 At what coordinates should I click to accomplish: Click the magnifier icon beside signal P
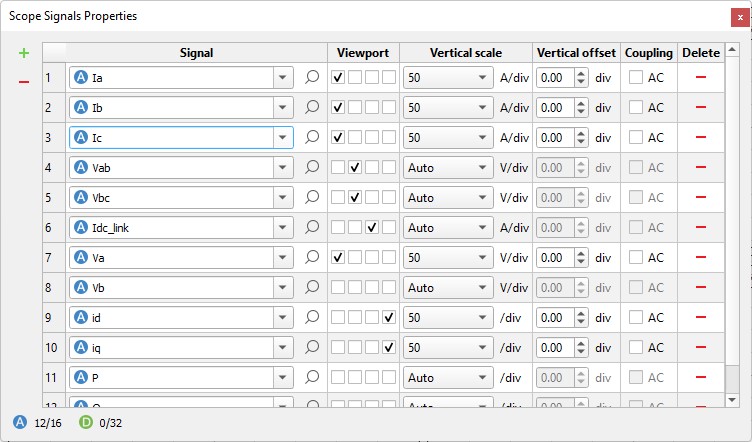click(x=312, y=377)
